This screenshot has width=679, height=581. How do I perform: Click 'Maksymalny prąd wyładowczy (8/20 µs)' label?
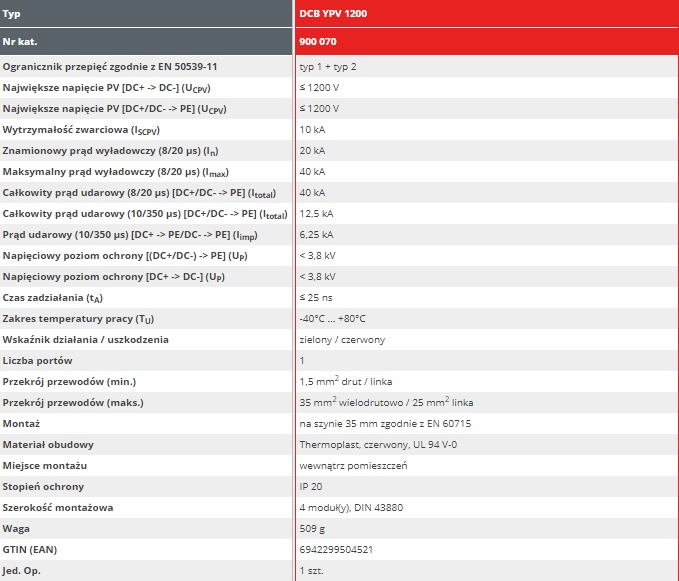[x=116, y=172]
